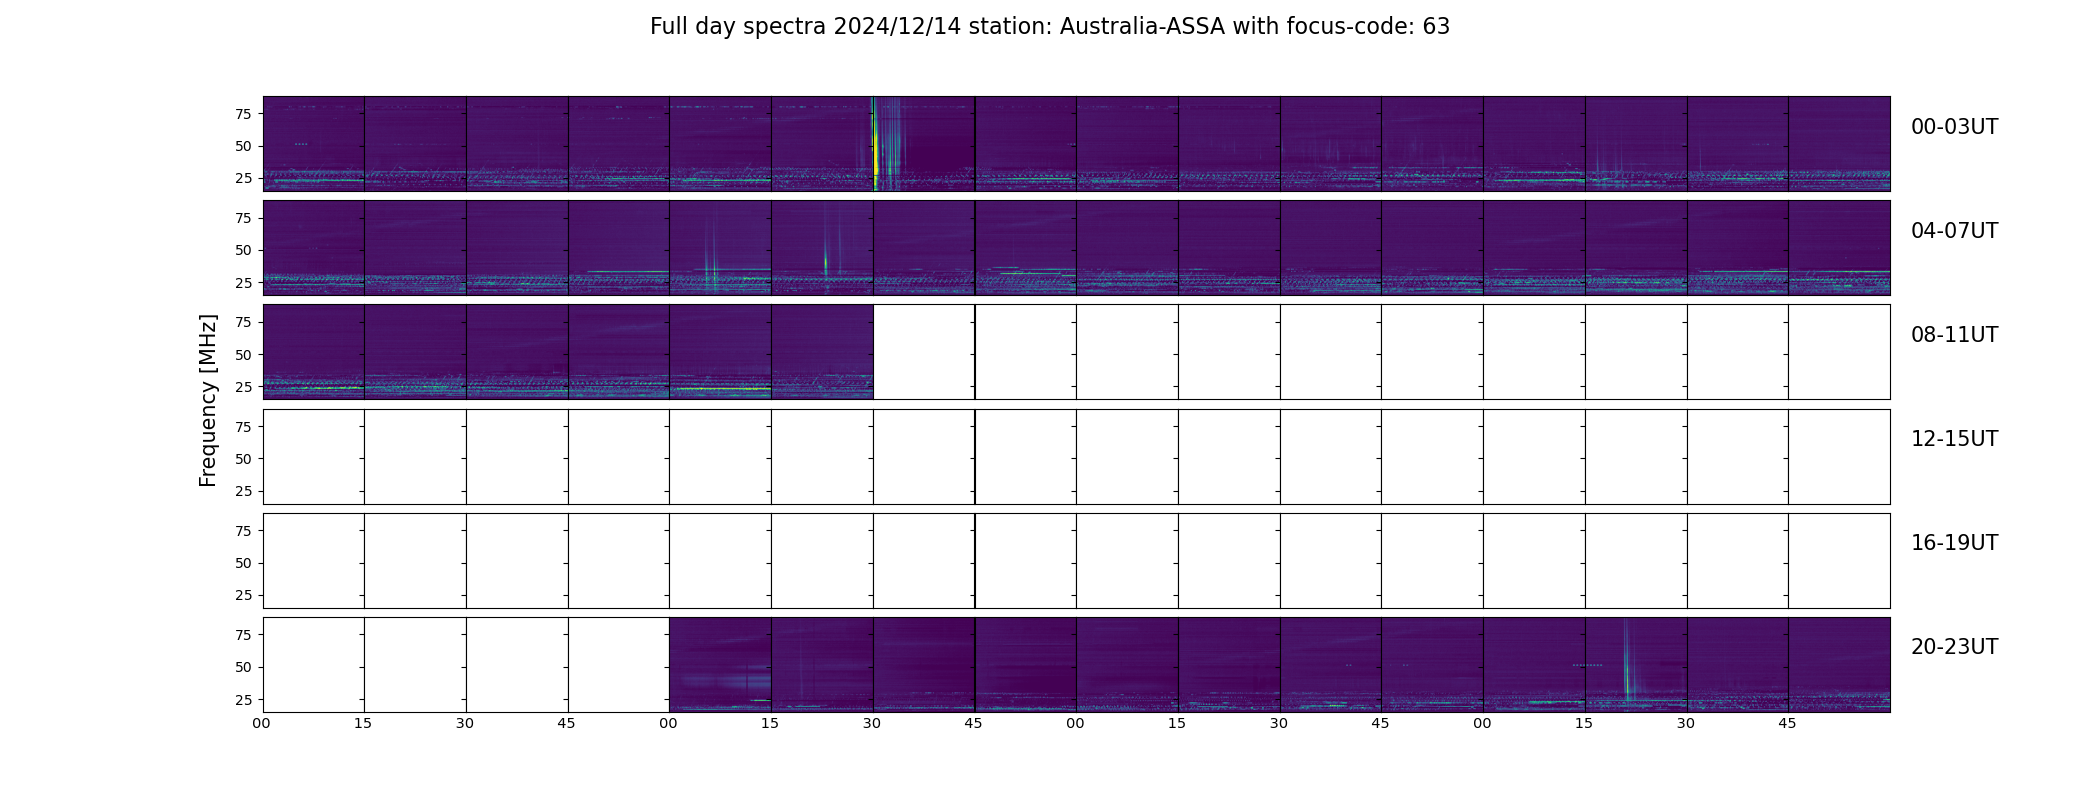Click the 25 tick label of the 12-15UT row
The width and height of the screenshot is (2100, 800).
coord(243,491)
